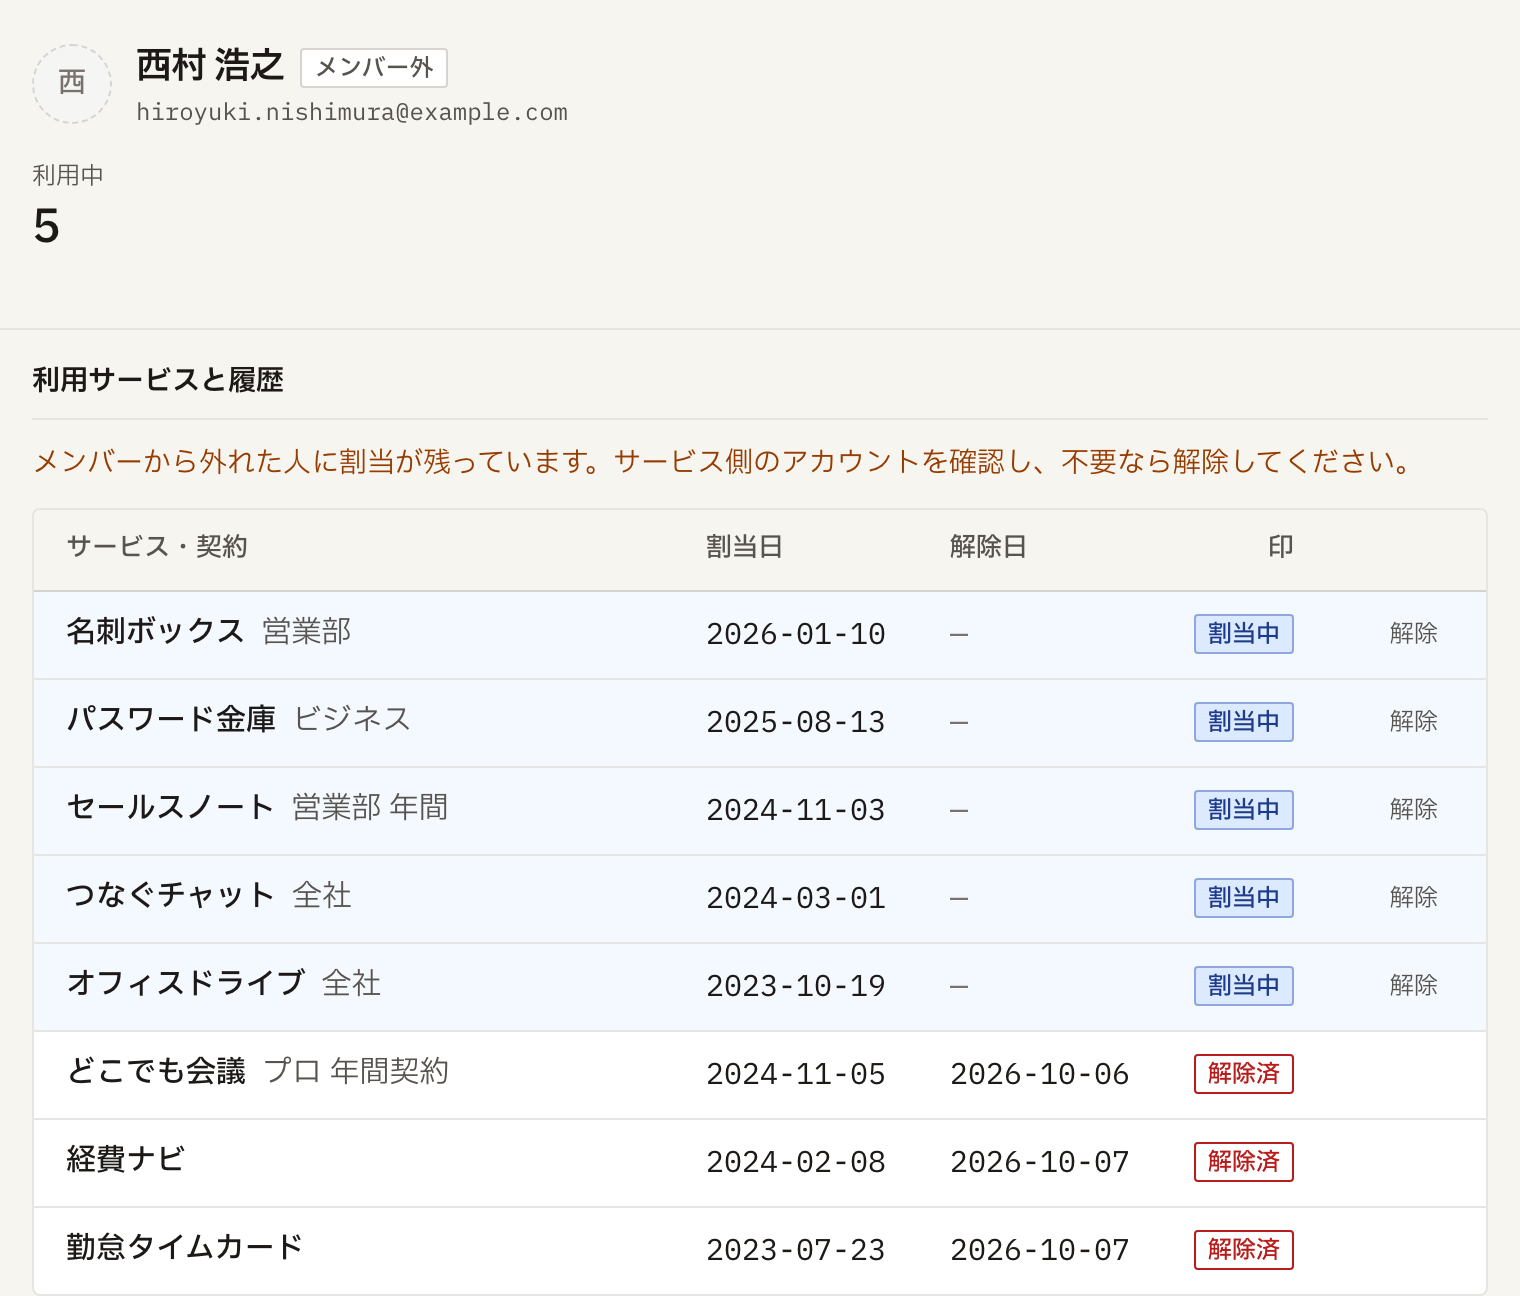
Task: Select the オフィスドライブ service name
Action: (185, 983)
